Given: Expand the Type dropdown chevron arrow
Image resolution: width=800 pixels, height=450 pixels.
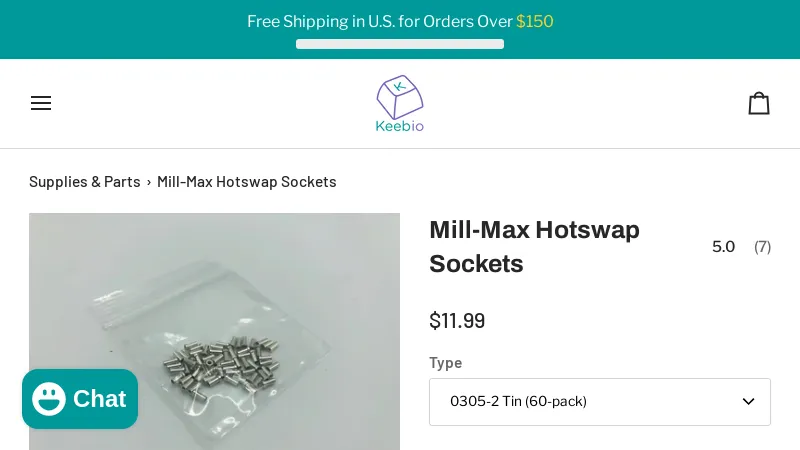Looking at the screenshot, I should 748,402.
